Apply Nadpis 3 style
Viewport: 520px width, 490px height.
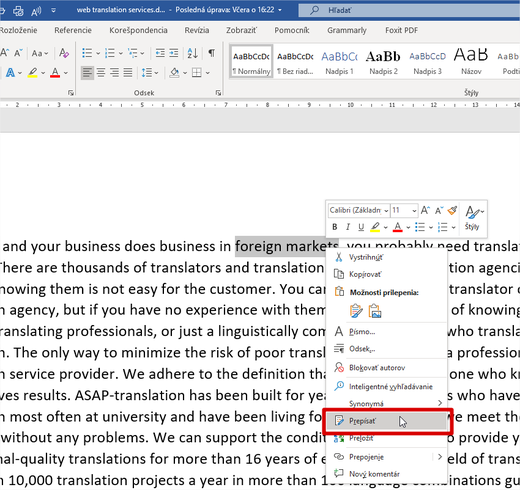point(427,62)
